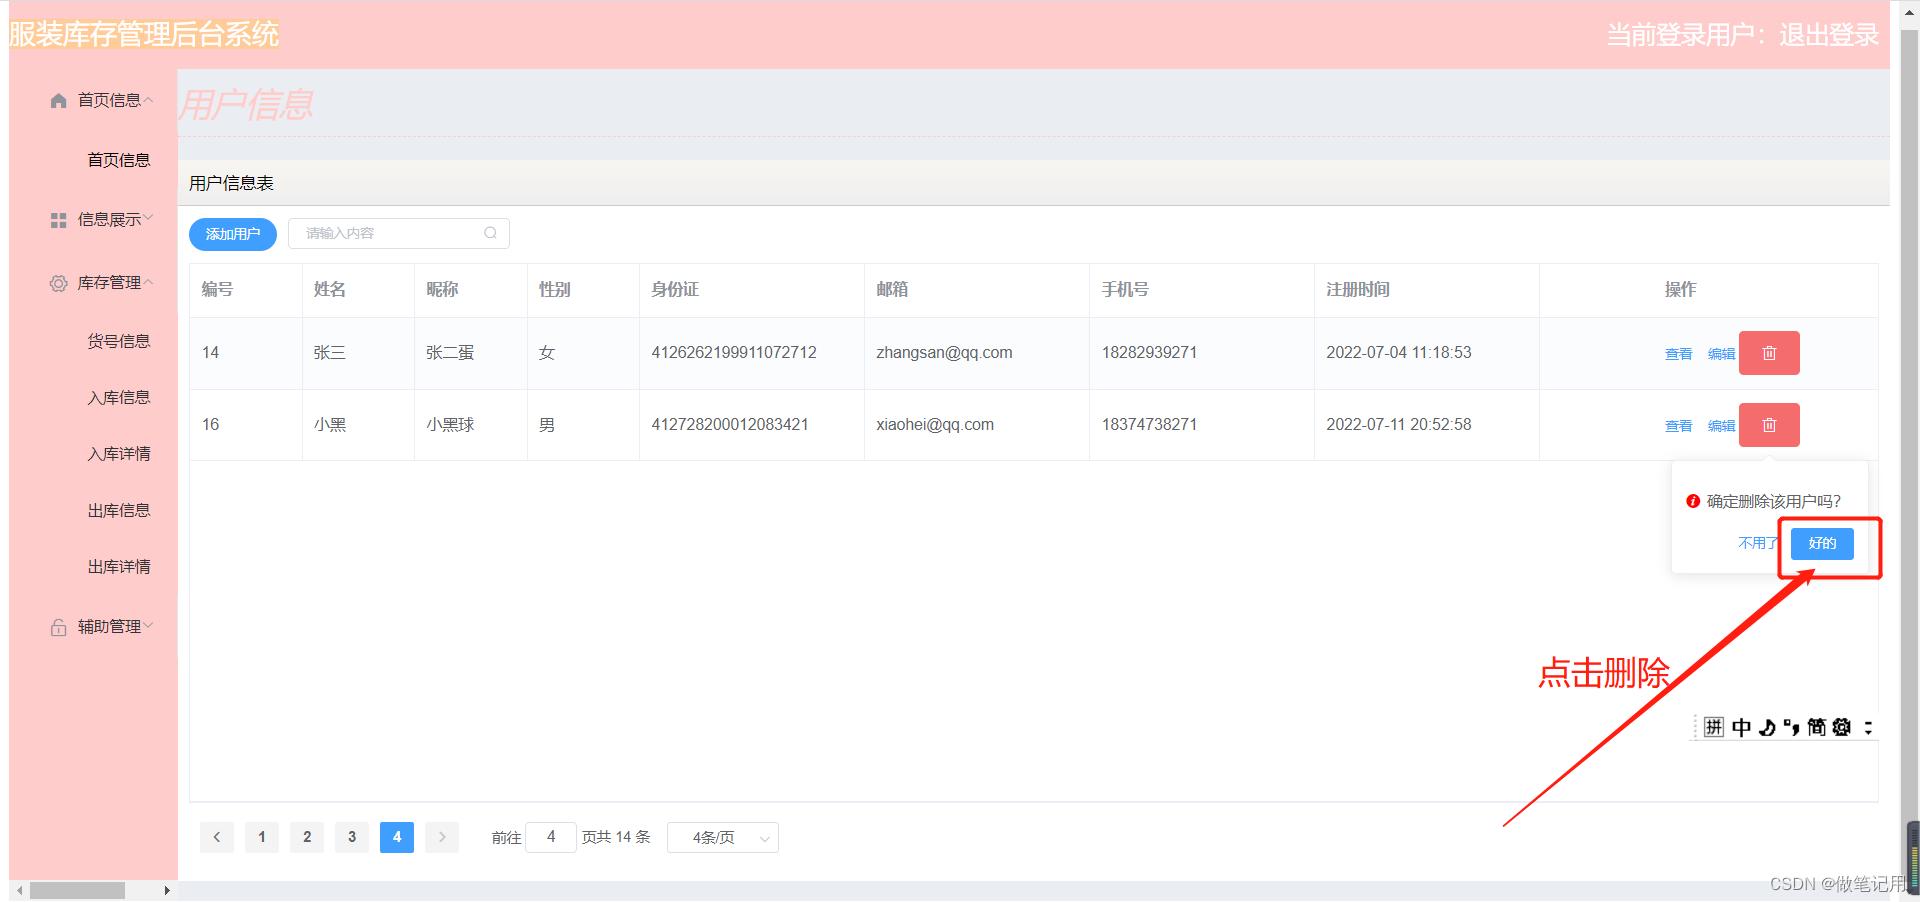Open 入库信息 menu item

(118, 398)
